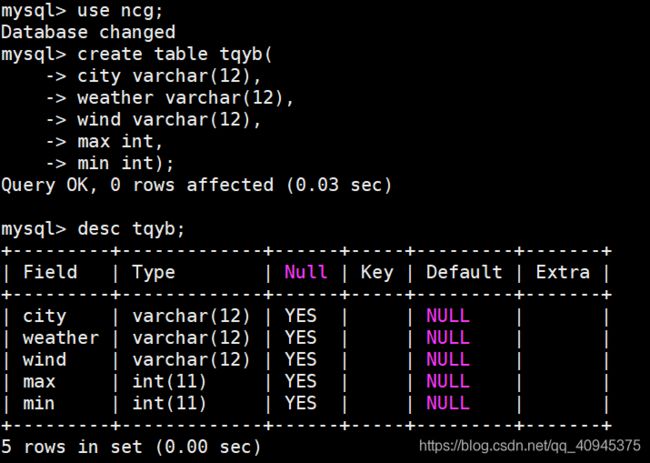
Task: Click the 'Field' column header
Action: click(x=50, y=272)
